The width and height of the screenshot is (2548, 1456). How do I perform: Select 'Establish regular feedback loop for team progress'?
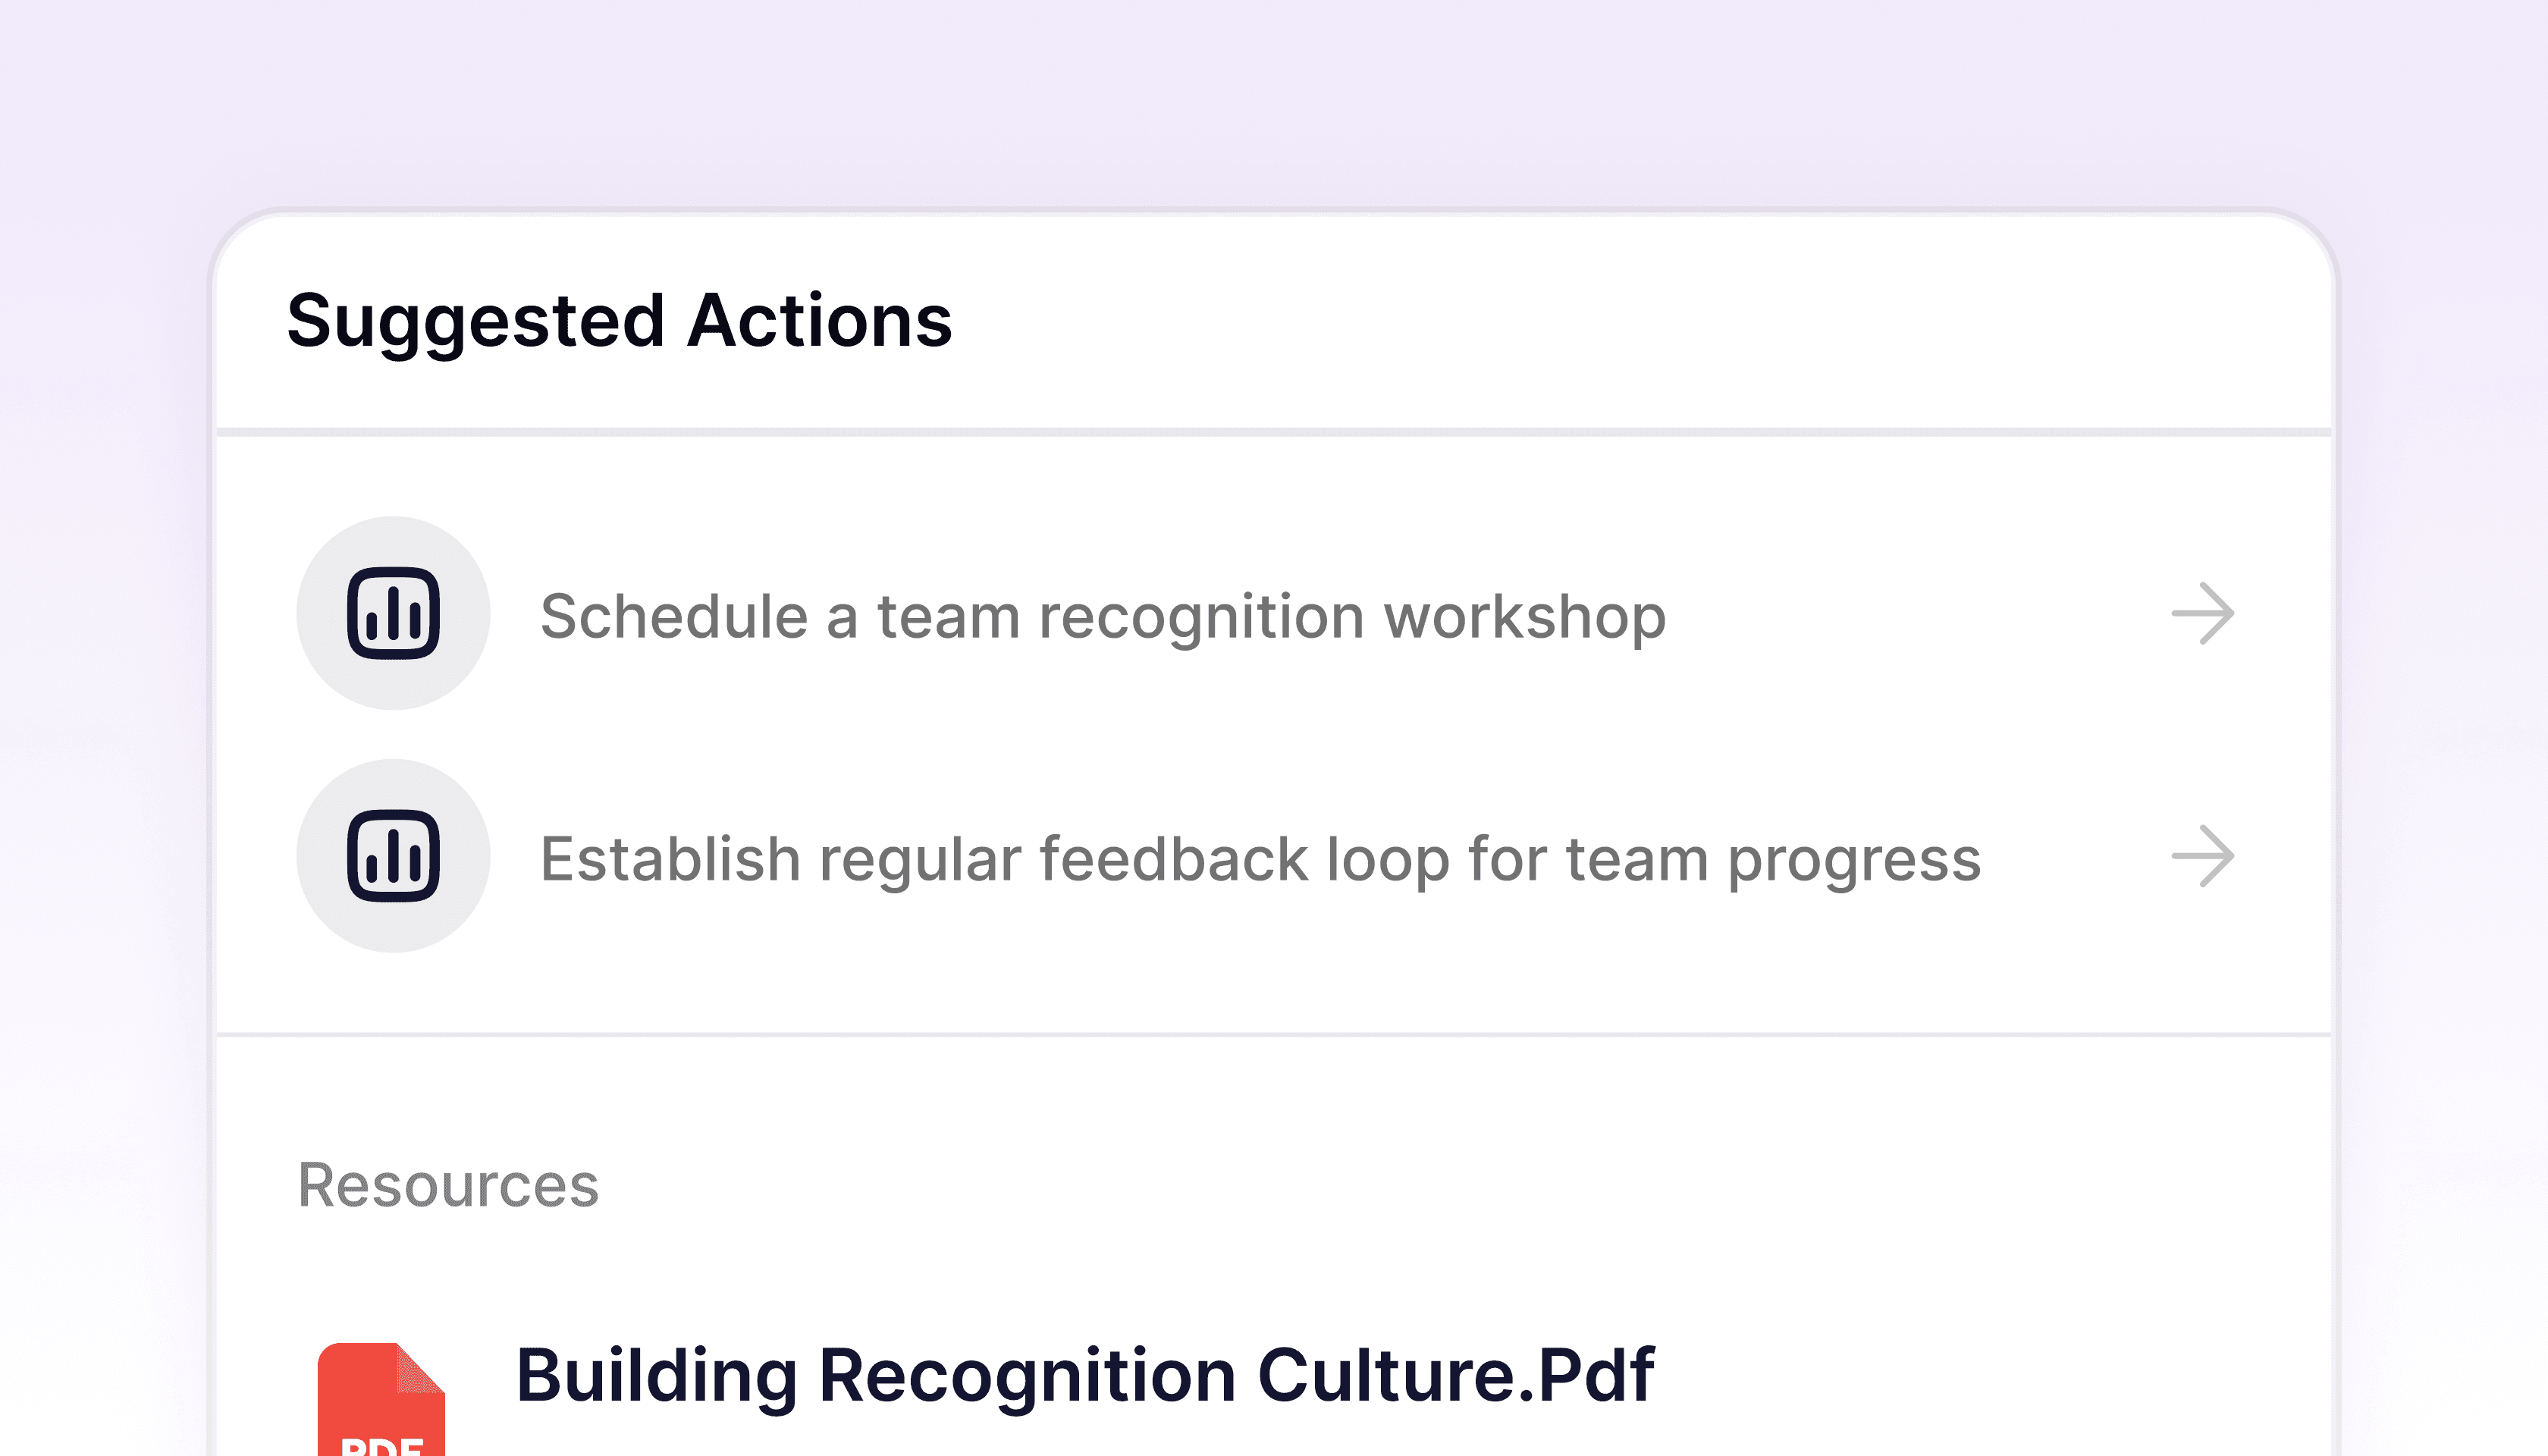click(1260, 859)
